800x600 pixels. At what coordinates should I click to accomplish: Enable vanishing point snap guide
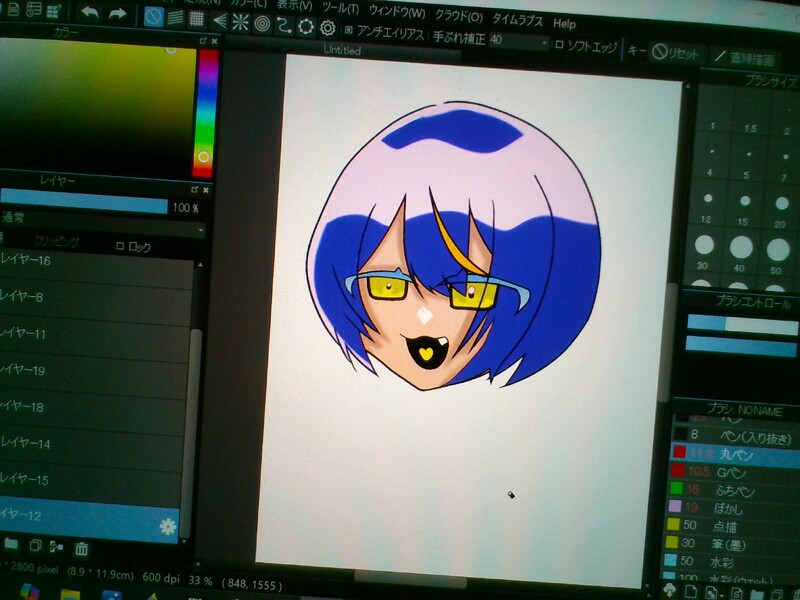click(219, 21)
